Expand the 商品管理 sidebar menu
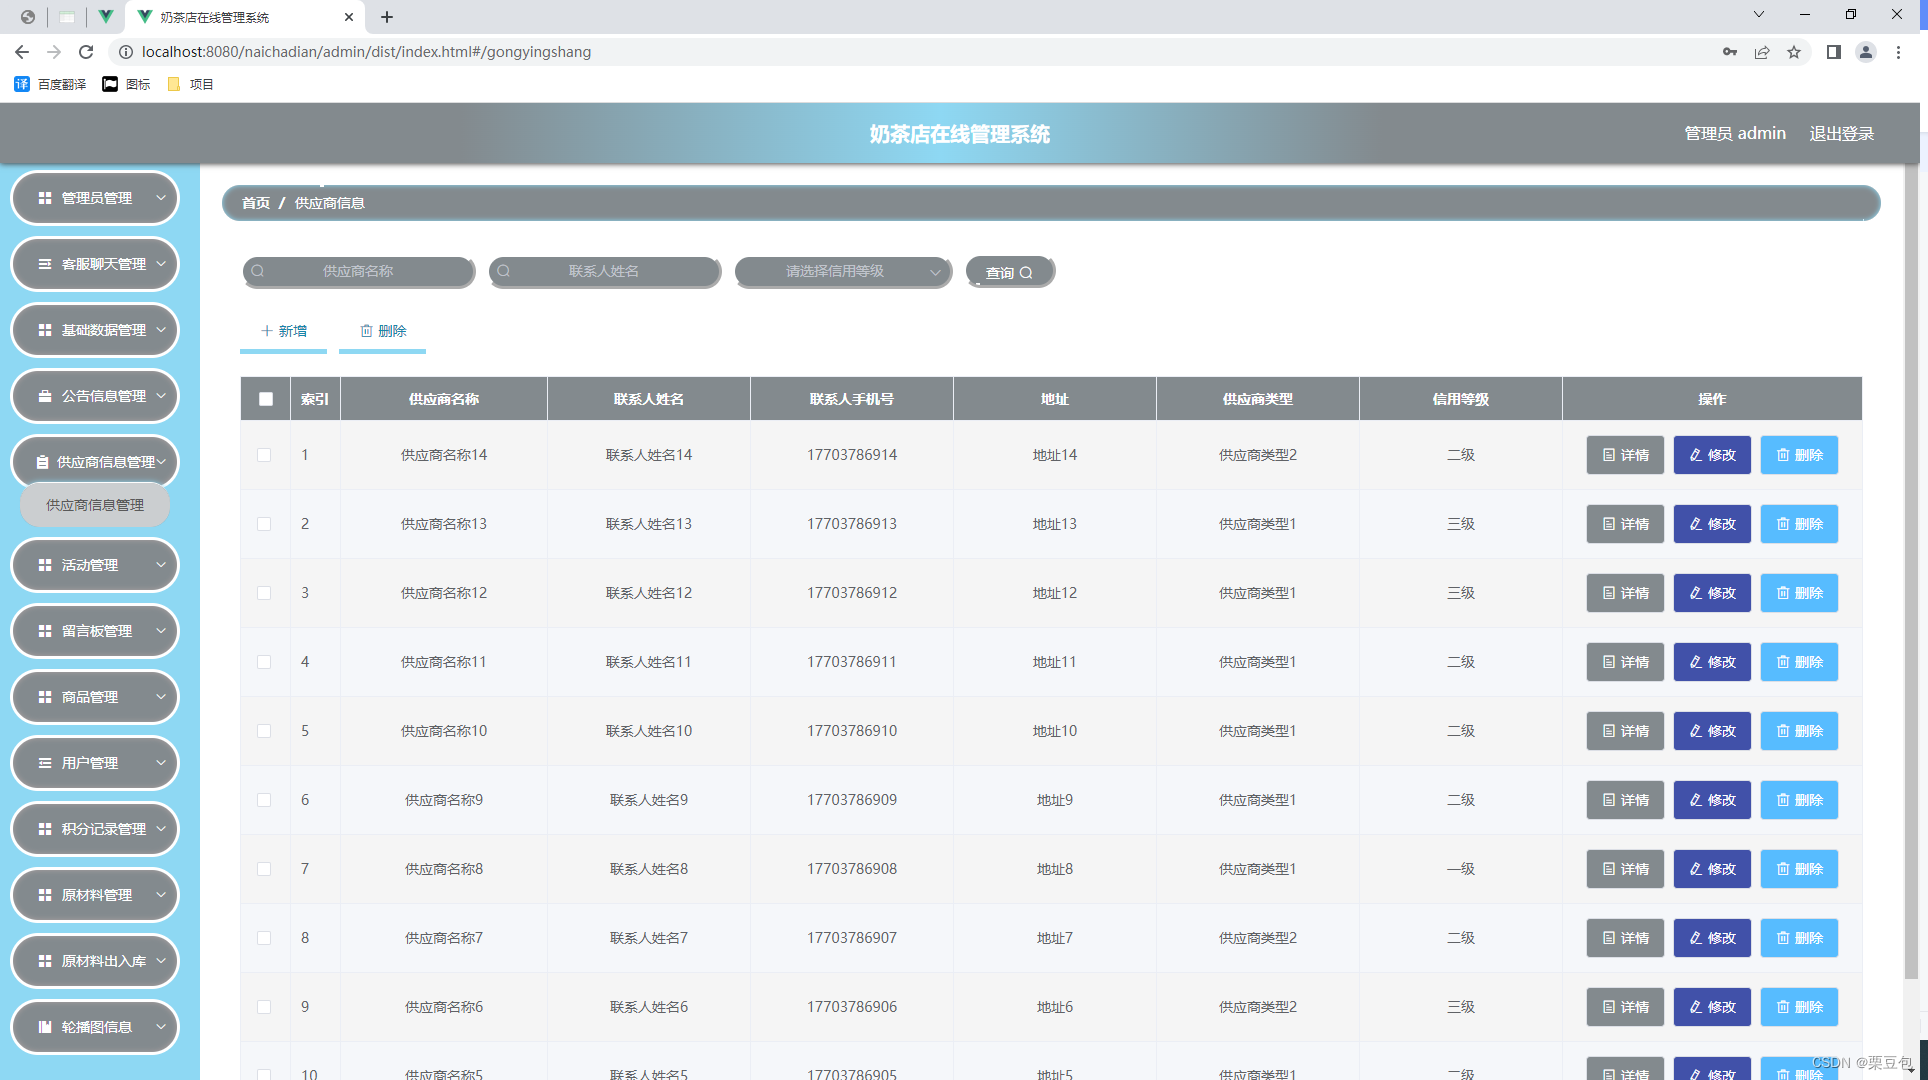 pyautogui.click(x=95, y=697)
